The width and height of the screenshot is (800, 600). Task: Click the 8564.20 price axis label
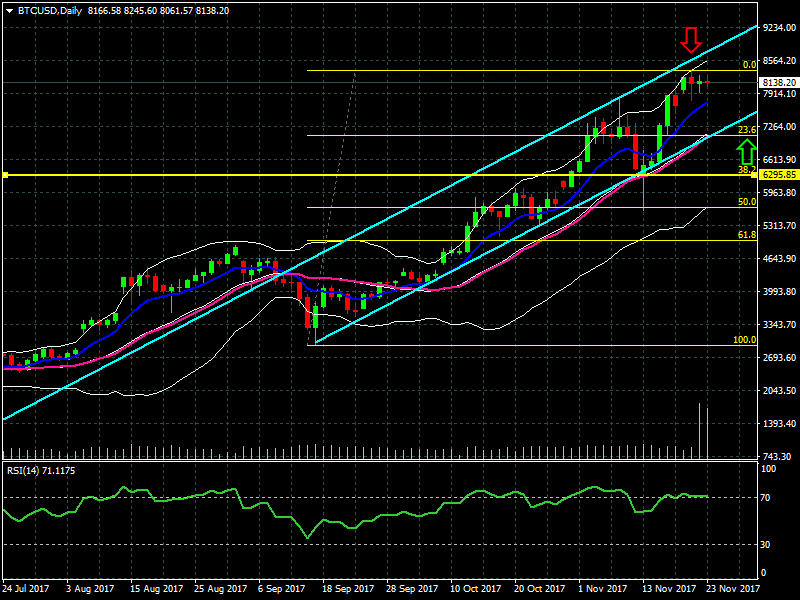(779, 61)
